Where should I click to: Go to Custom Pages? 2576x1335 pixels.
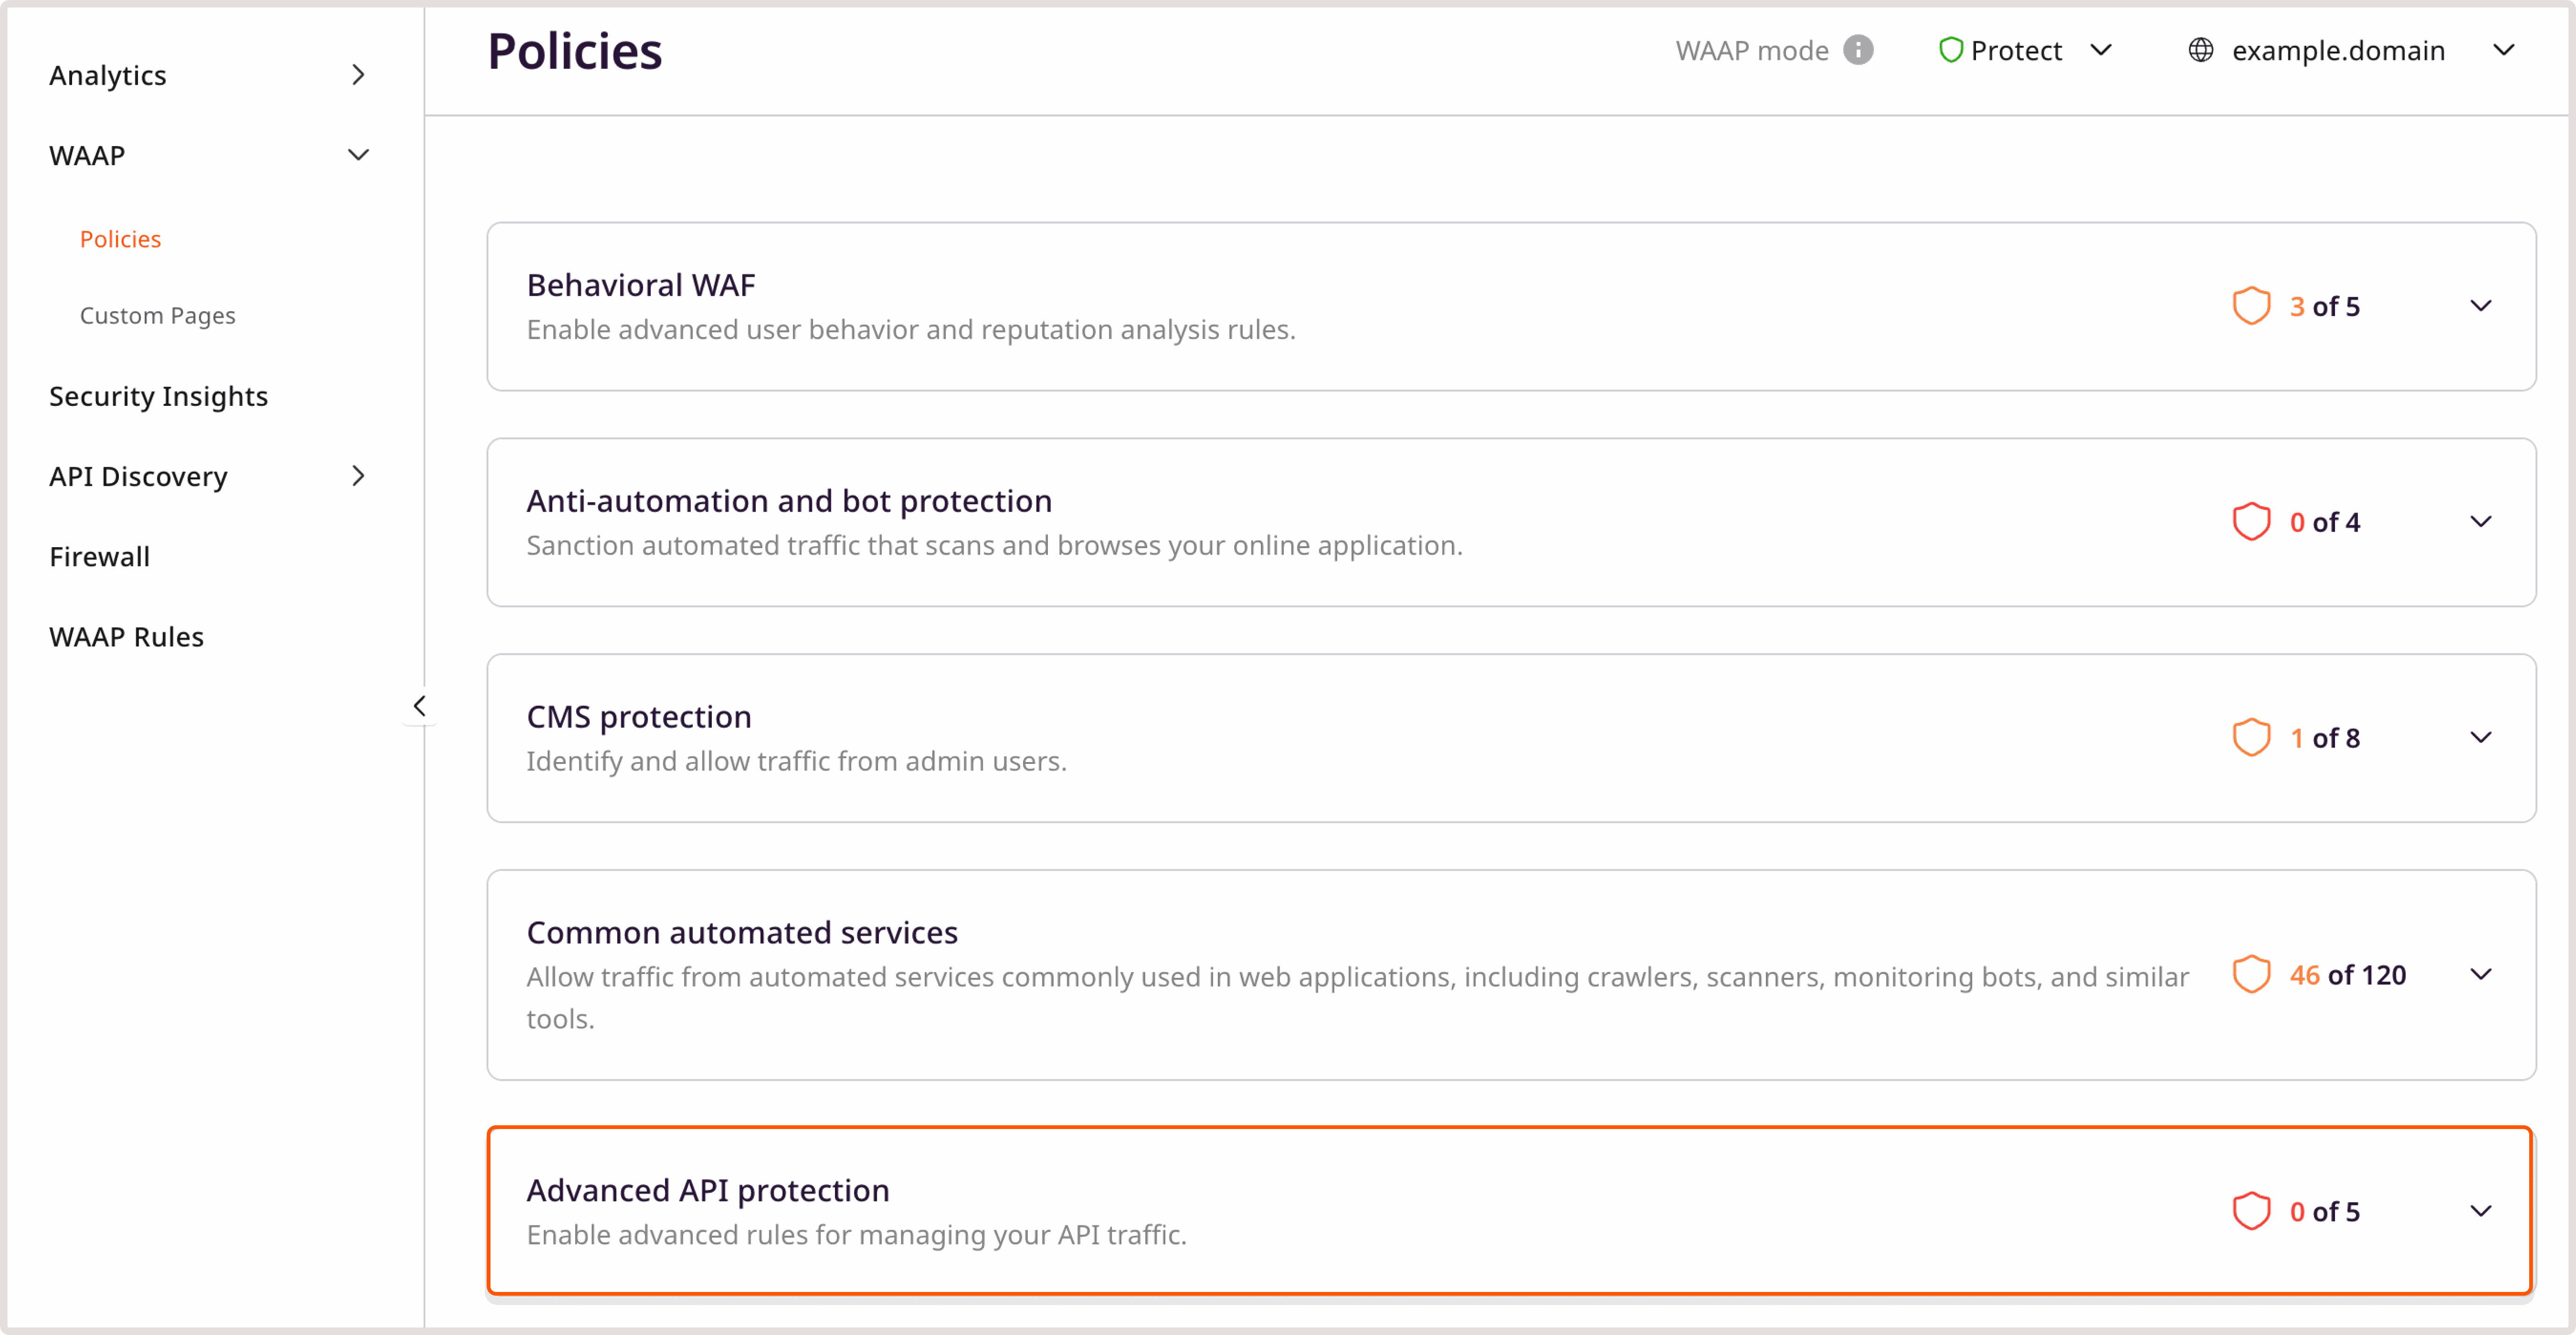tap(158, 316)
